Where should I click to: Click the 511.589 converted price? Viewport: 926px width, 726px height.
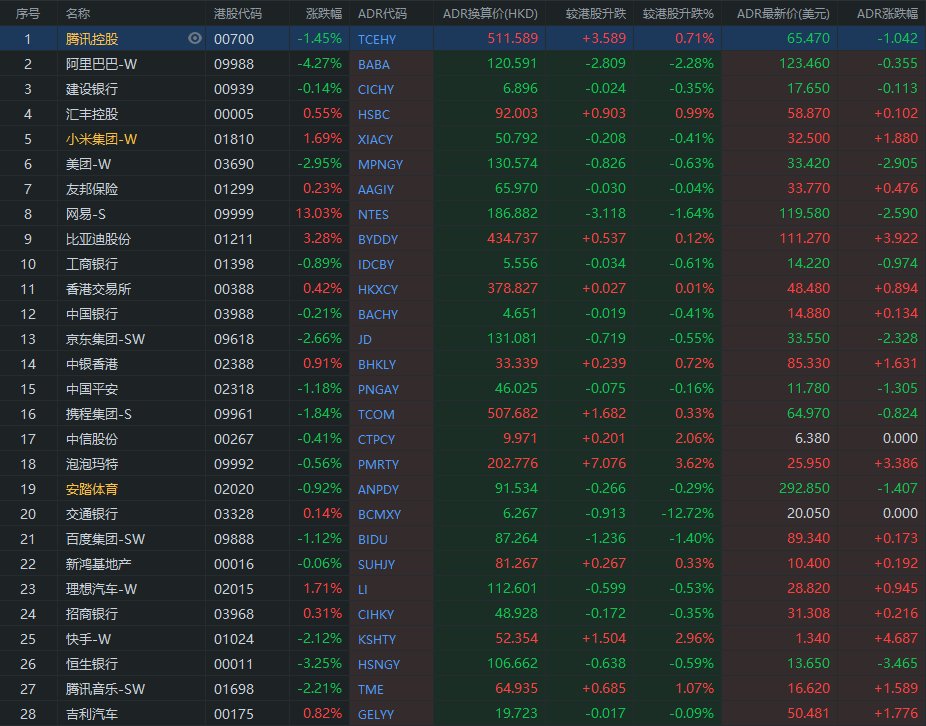click(513, 38)
